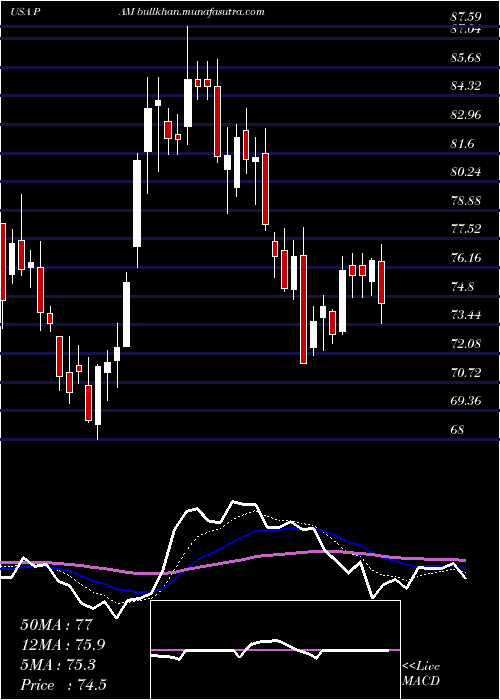Click the Live MACD label
Viewport: 500px width, 700px height.
pyautogui.click(x=421, y=674)
